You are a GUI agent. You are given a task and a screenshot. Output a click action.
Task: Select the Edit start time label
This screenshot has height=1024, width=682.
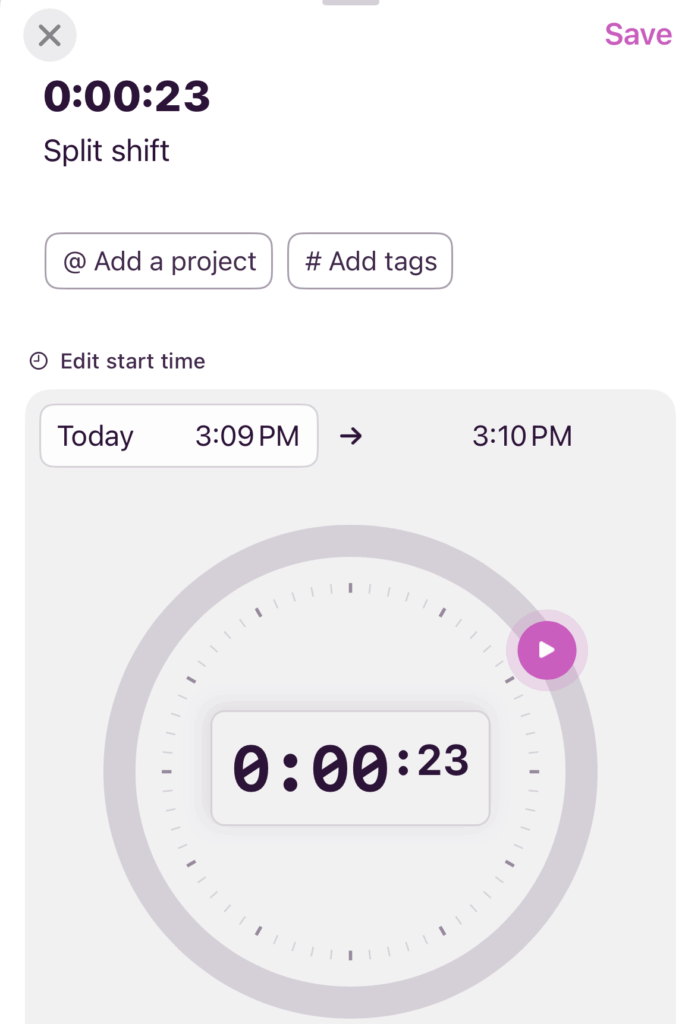pyautogui.click(x=132, y=361)
